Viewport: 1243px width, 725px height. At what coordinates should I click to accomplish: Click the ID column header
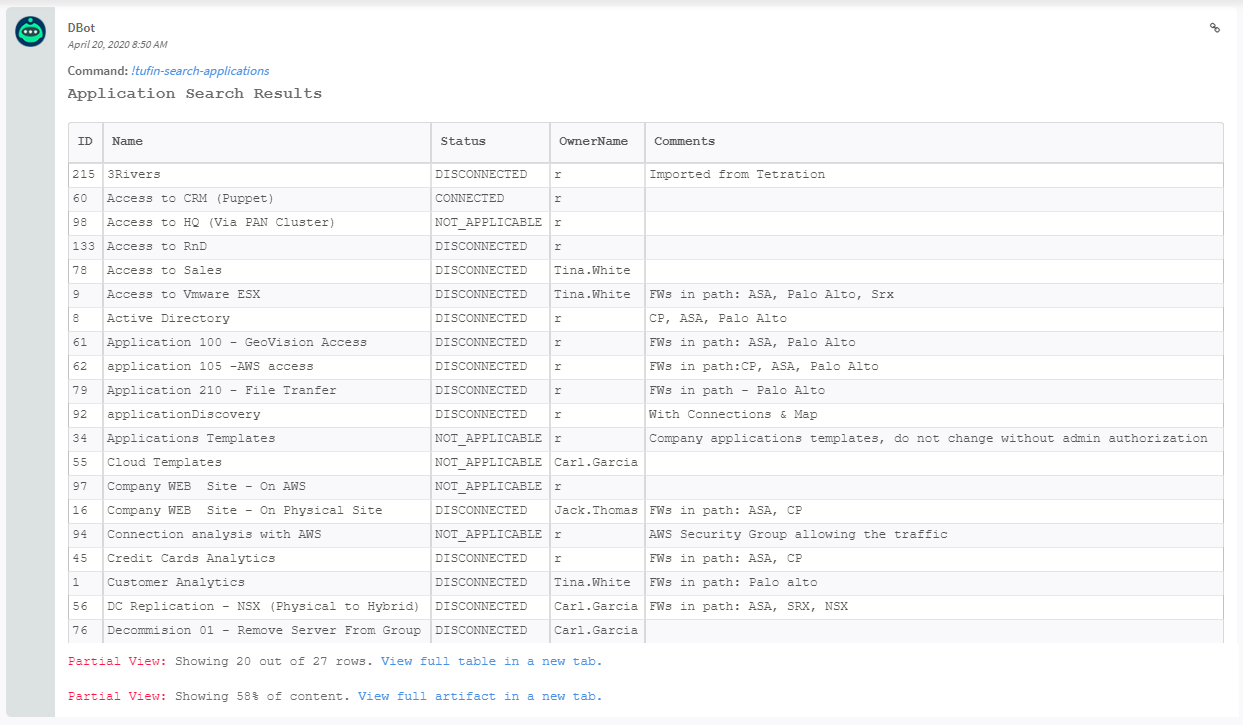(x=85, y=142)
